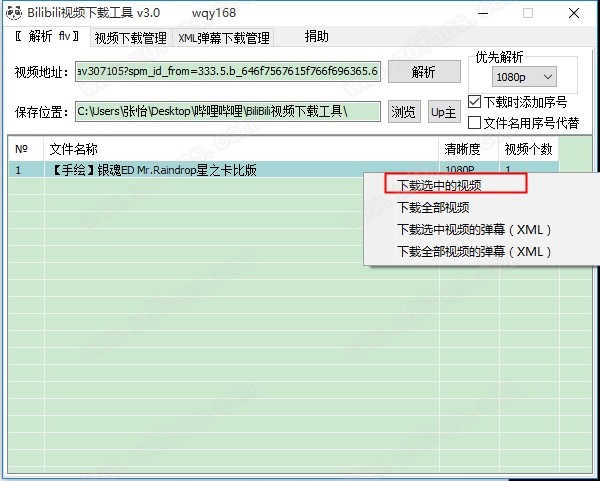Click the panda app icon in title bar
The height and width of the screenshot is (481, 600).
[14, 13]
